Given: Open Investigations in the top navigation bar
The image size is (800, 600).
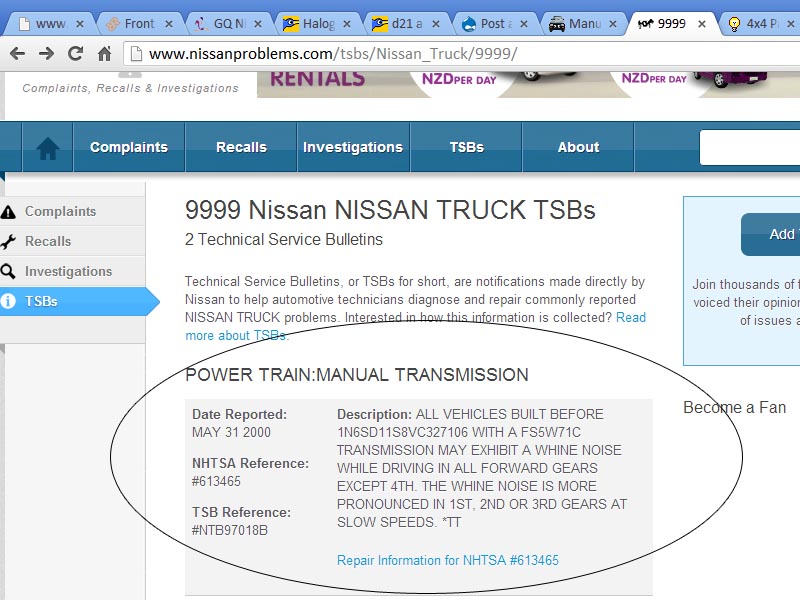Looking at the screenshot, I should (x=353, y=147).
